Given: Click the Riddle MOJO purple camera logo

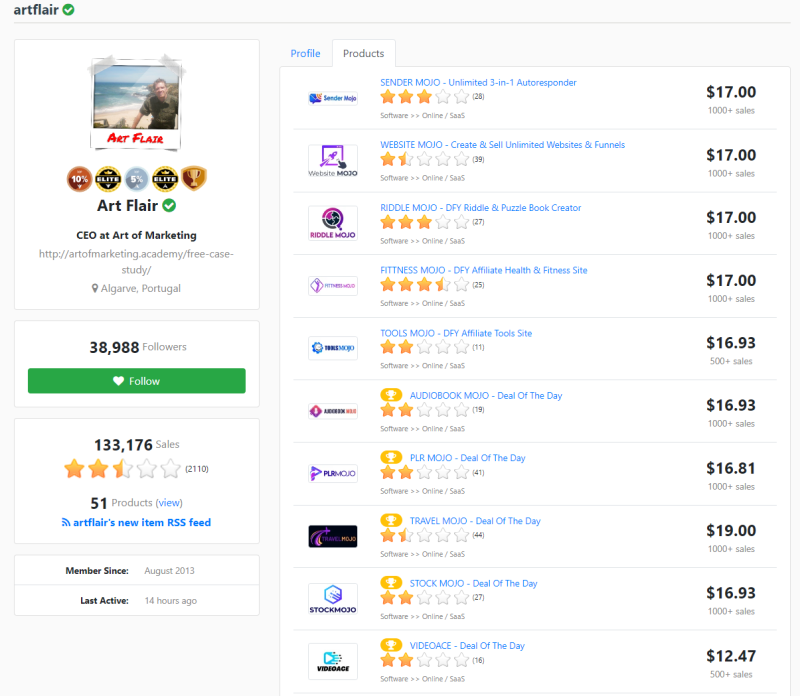Looking at the screenshot, I should [x=334, y=223].
